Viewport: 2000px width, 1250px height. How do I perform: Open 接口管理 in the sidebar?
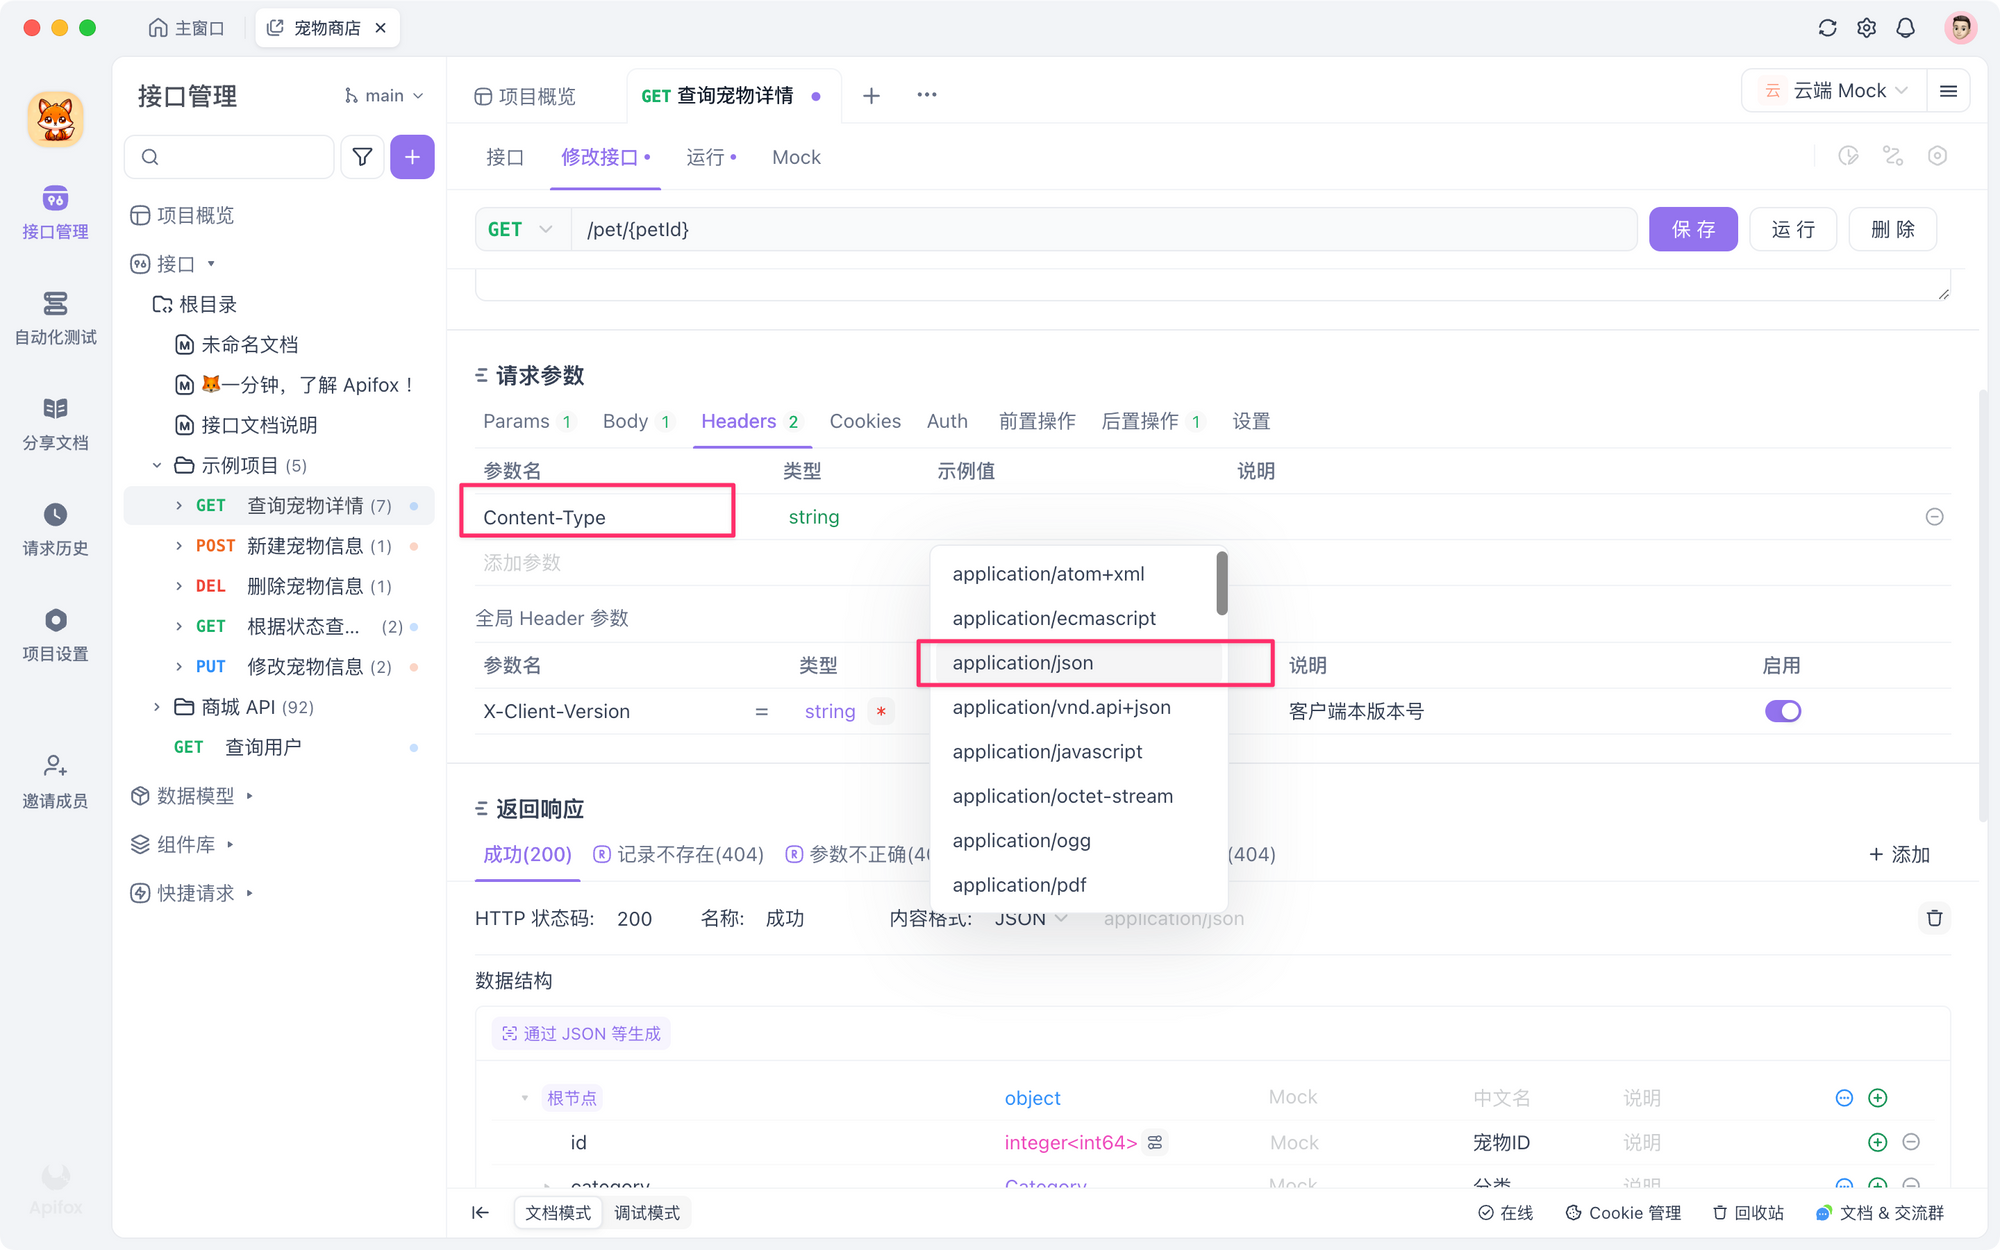55,213
